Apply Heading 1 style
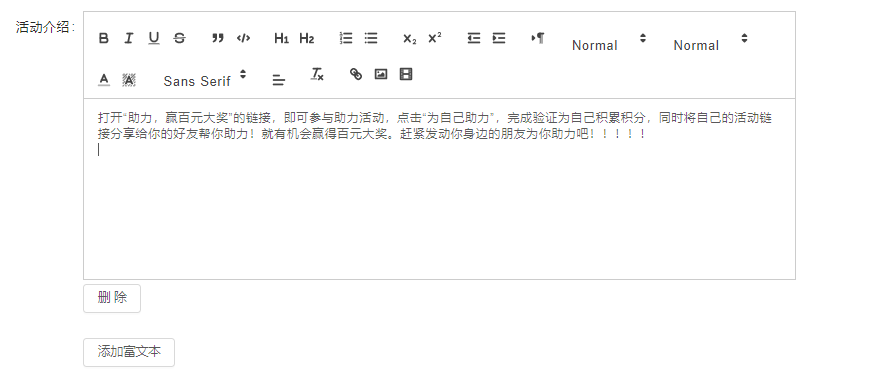 point(281,38)
